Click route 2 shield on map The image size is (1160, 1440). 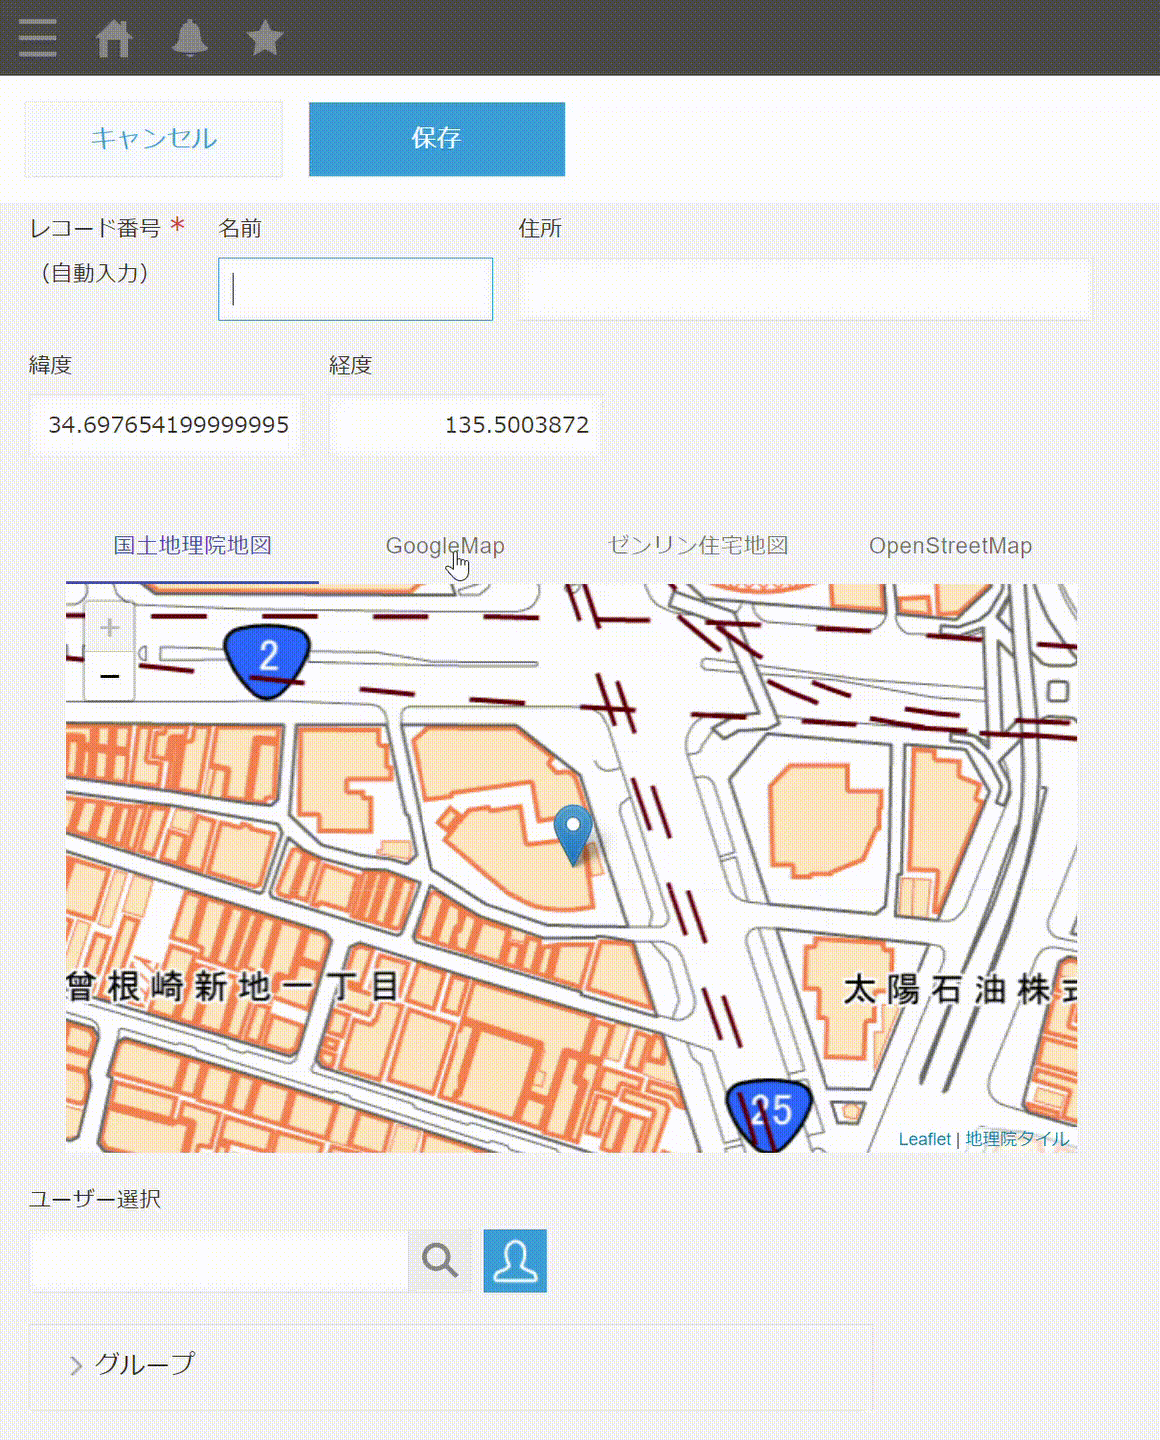(x=267, y=660)
